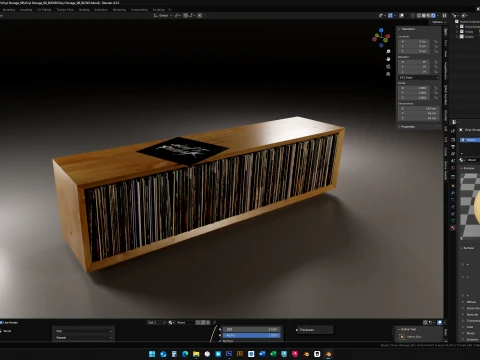Open File Explorer from the taskbar

tap(196, 354)
